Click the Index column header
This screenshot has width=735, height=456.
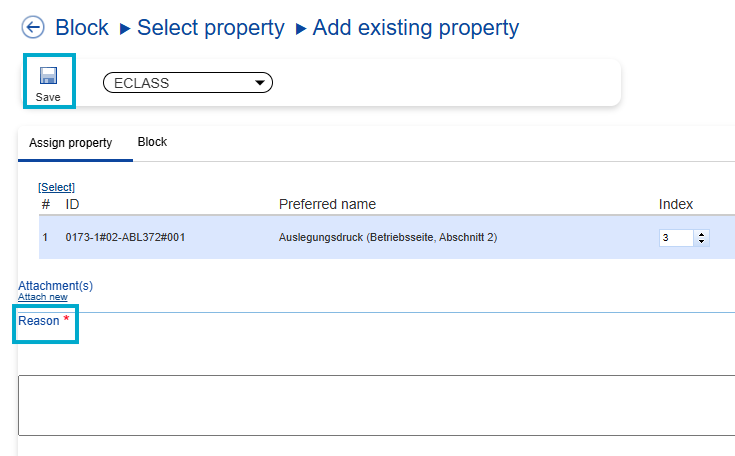pyautogui.click(x=676, y=204)
